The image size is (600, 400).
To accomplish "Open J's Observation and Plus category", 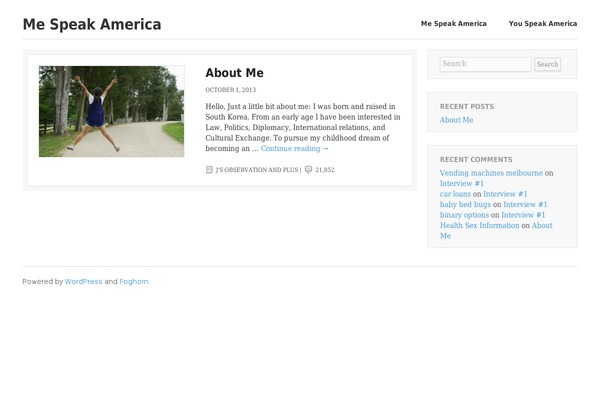I will pos(256,170).
